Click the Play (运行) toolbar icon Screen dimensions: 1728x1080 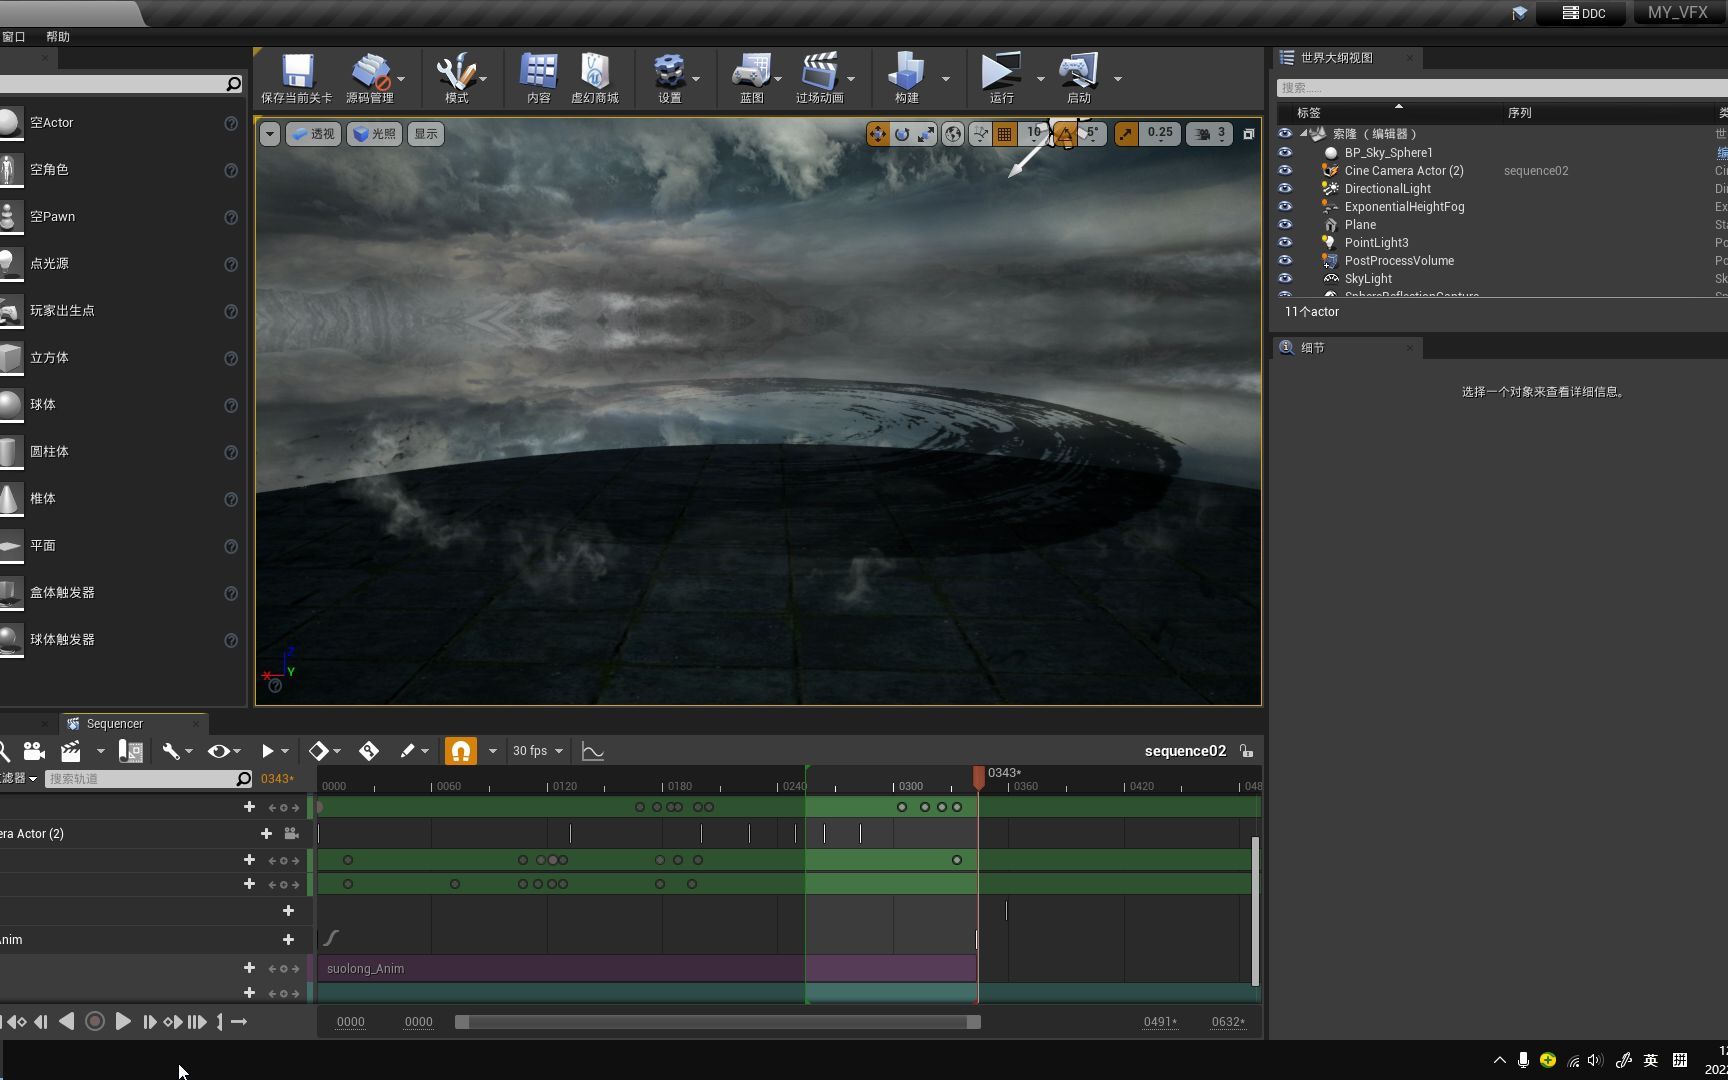(1000, 72)
